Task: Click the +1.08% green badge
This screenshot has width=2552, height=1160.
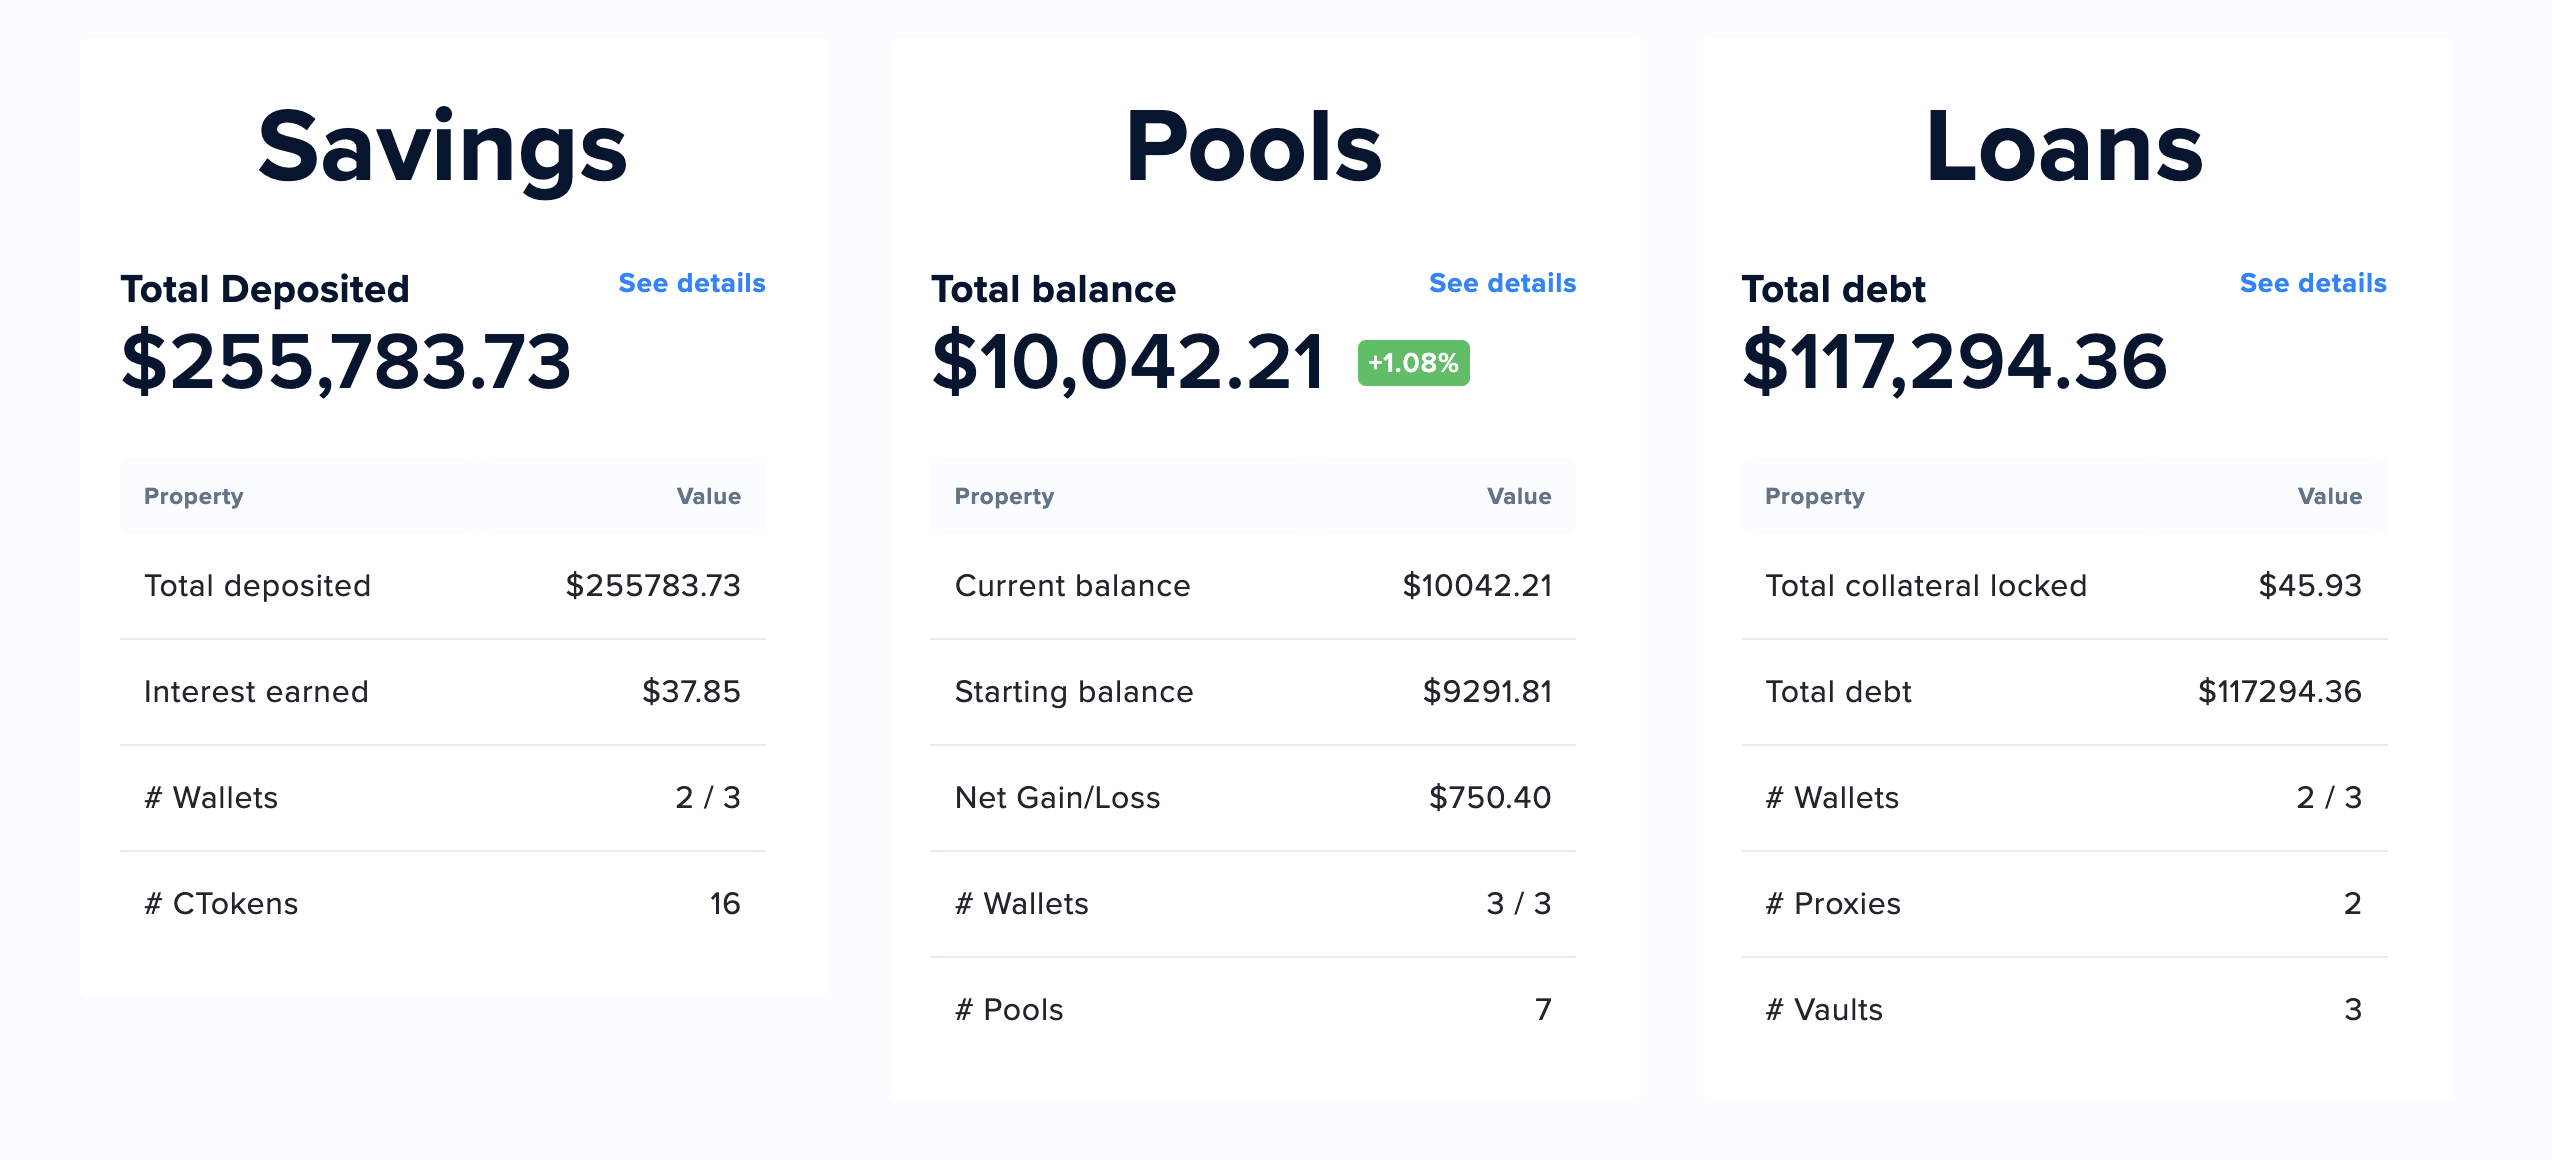Action: click(1413, 363)
